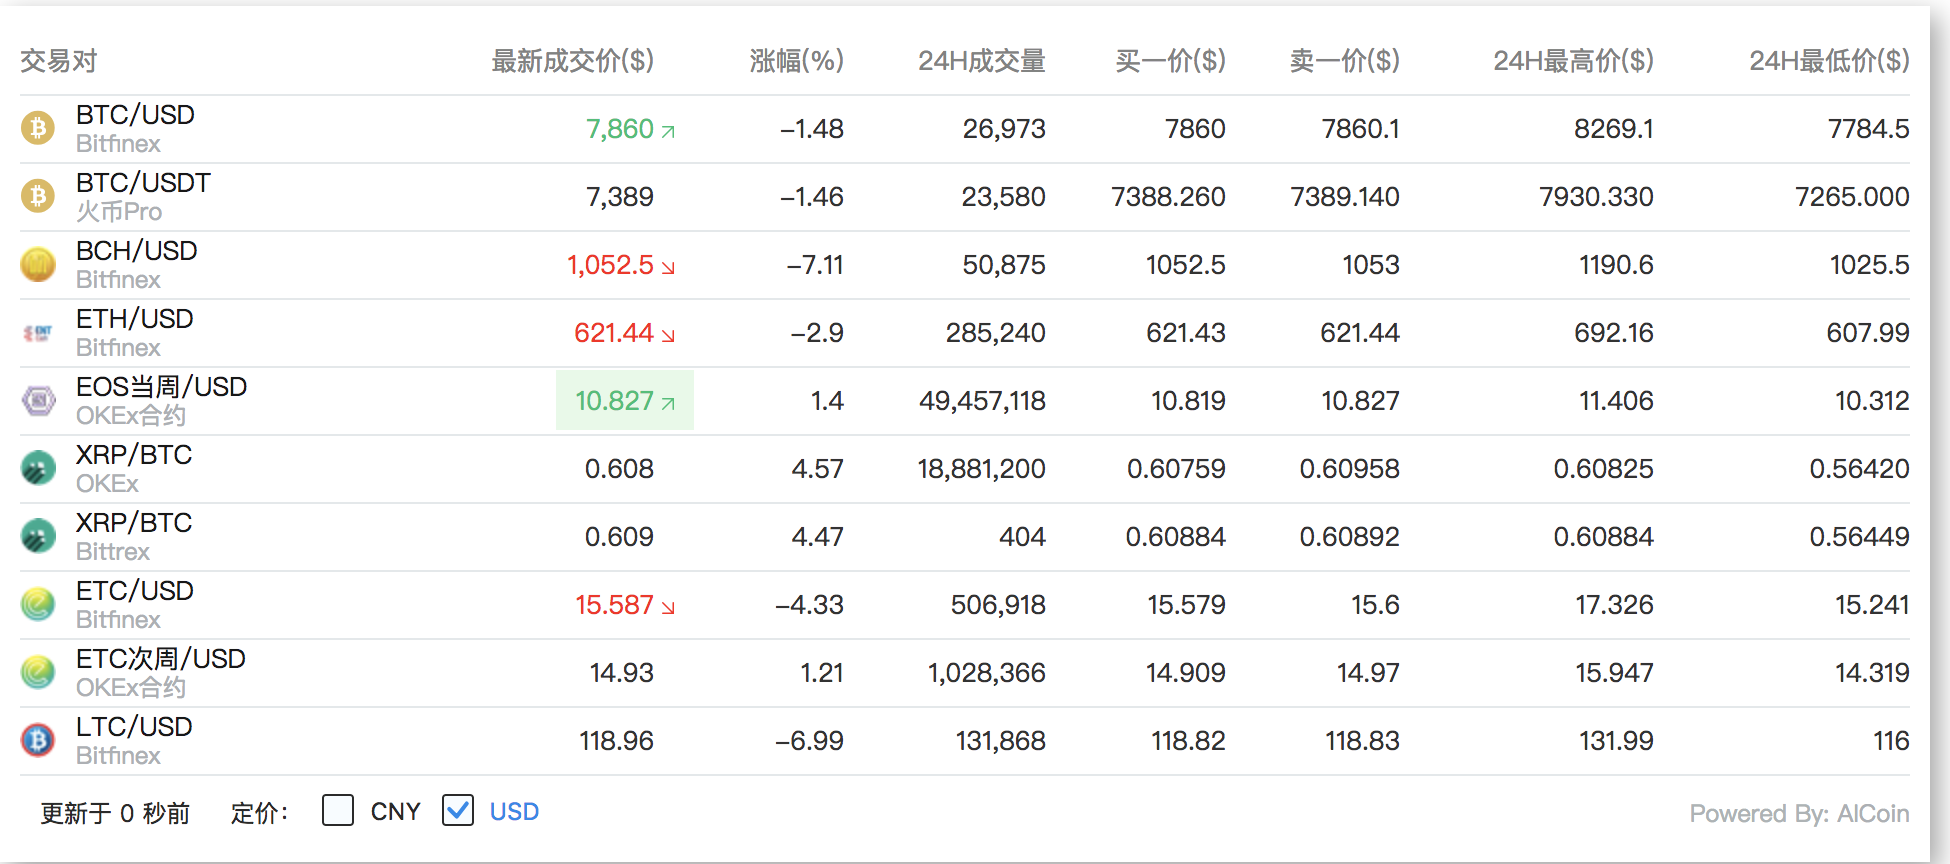Image resolution: width=1950 pixels, height=864 pixels.
Task: Click the up arrow next to 10.827 price
Action: coord(668,403)
